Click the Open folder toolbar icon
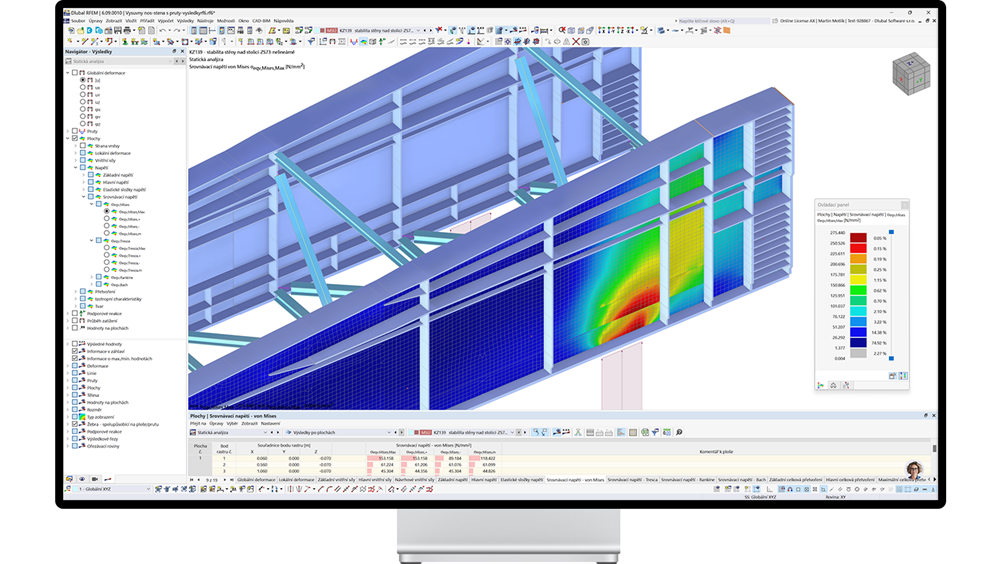The height and width of the screenshot is (564, 1000). pos(80,30)
